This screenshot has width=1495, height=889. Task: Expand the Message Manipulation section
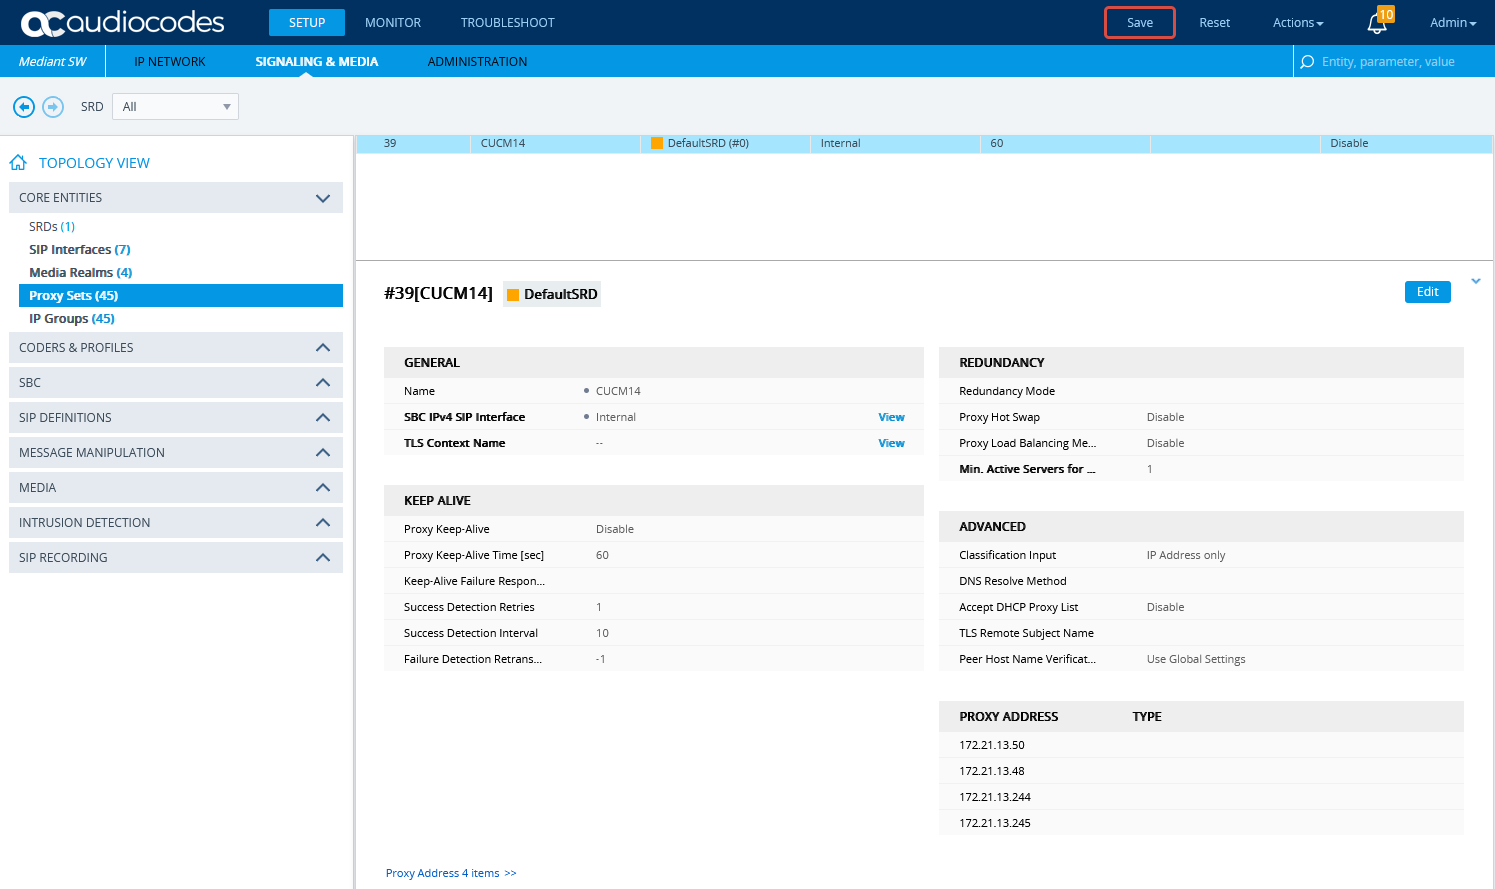coord(176,453)
